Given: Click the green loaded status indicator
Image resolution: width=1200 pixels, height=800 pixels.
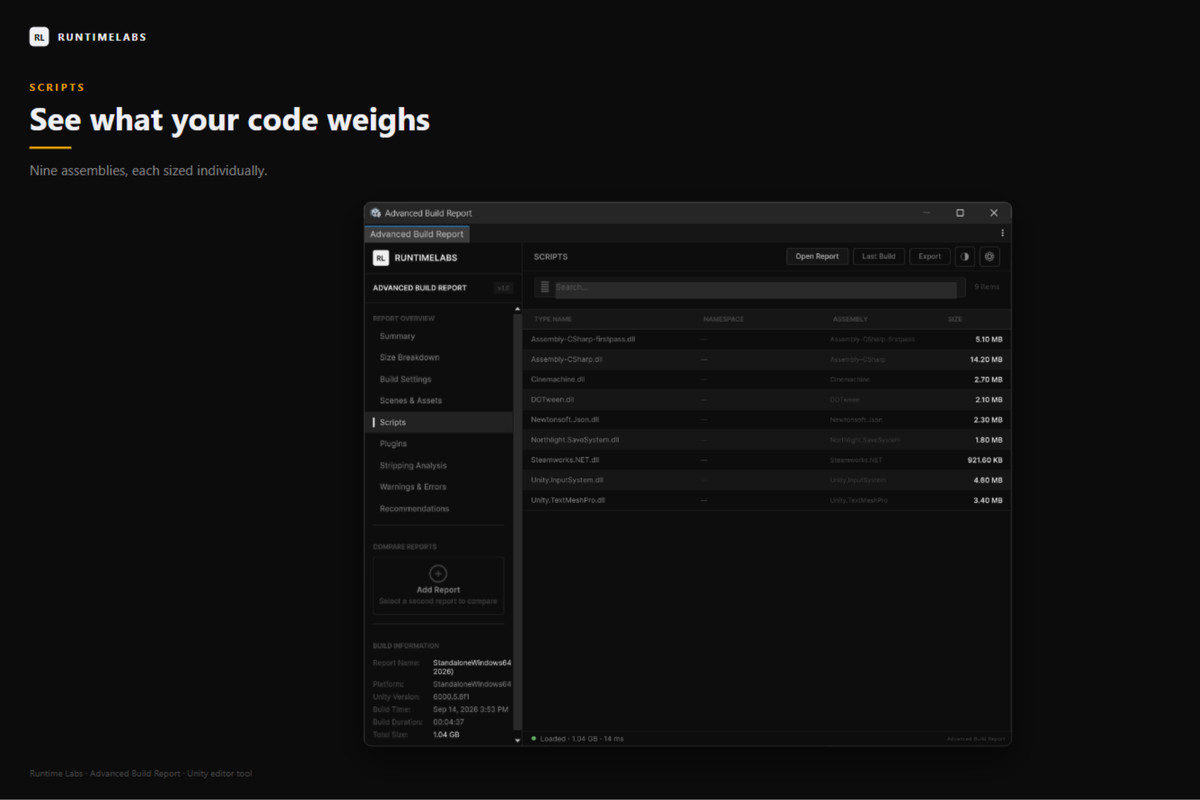Looking at the screenshot, I should (x=534, y=739).
